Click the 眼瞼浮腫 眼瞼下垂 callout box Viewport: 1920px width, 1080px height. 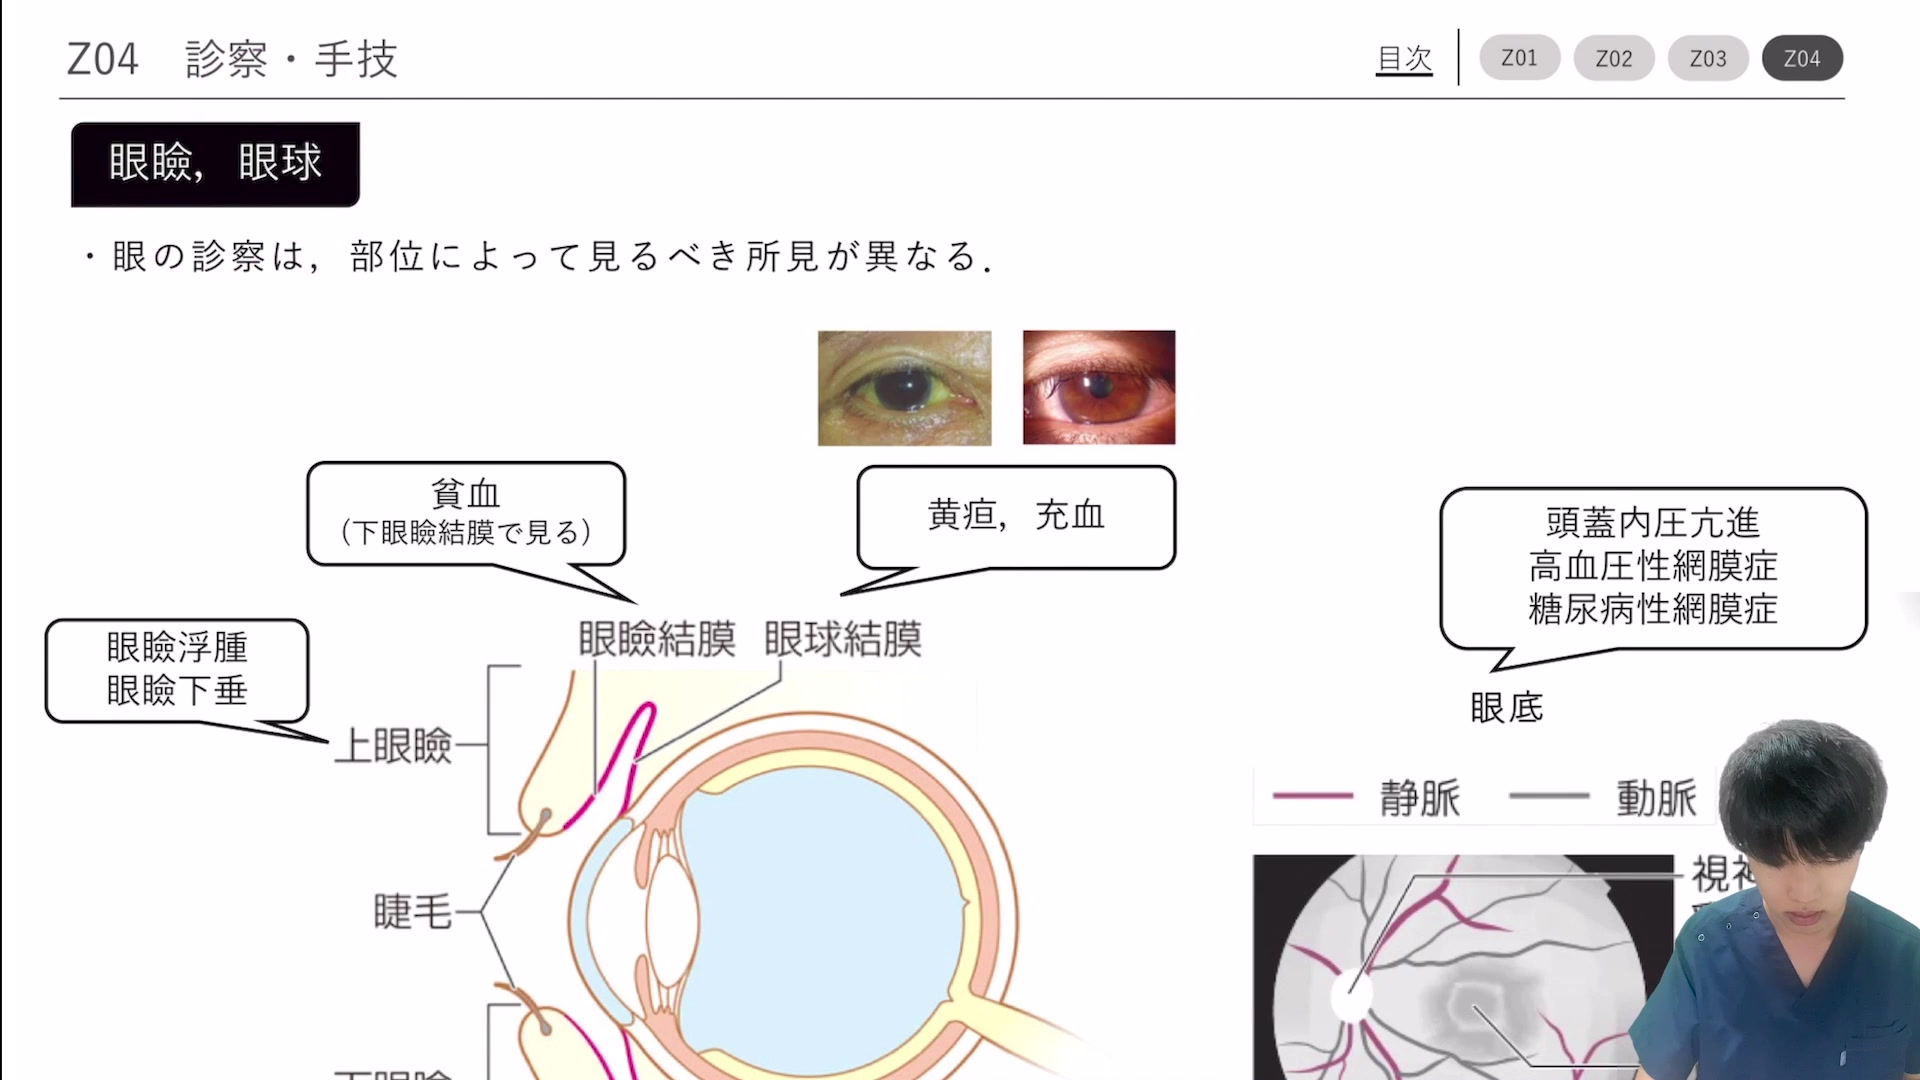tap(177, 669)
